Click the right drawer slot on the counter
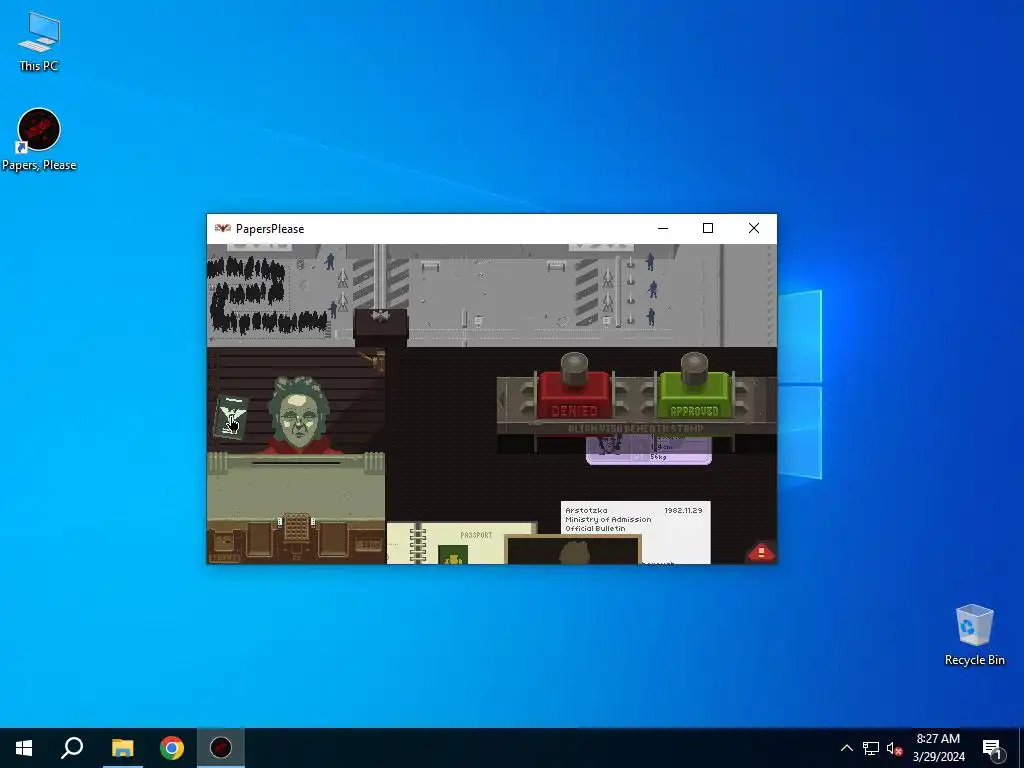1024x768 pixels. coord(333,539)
